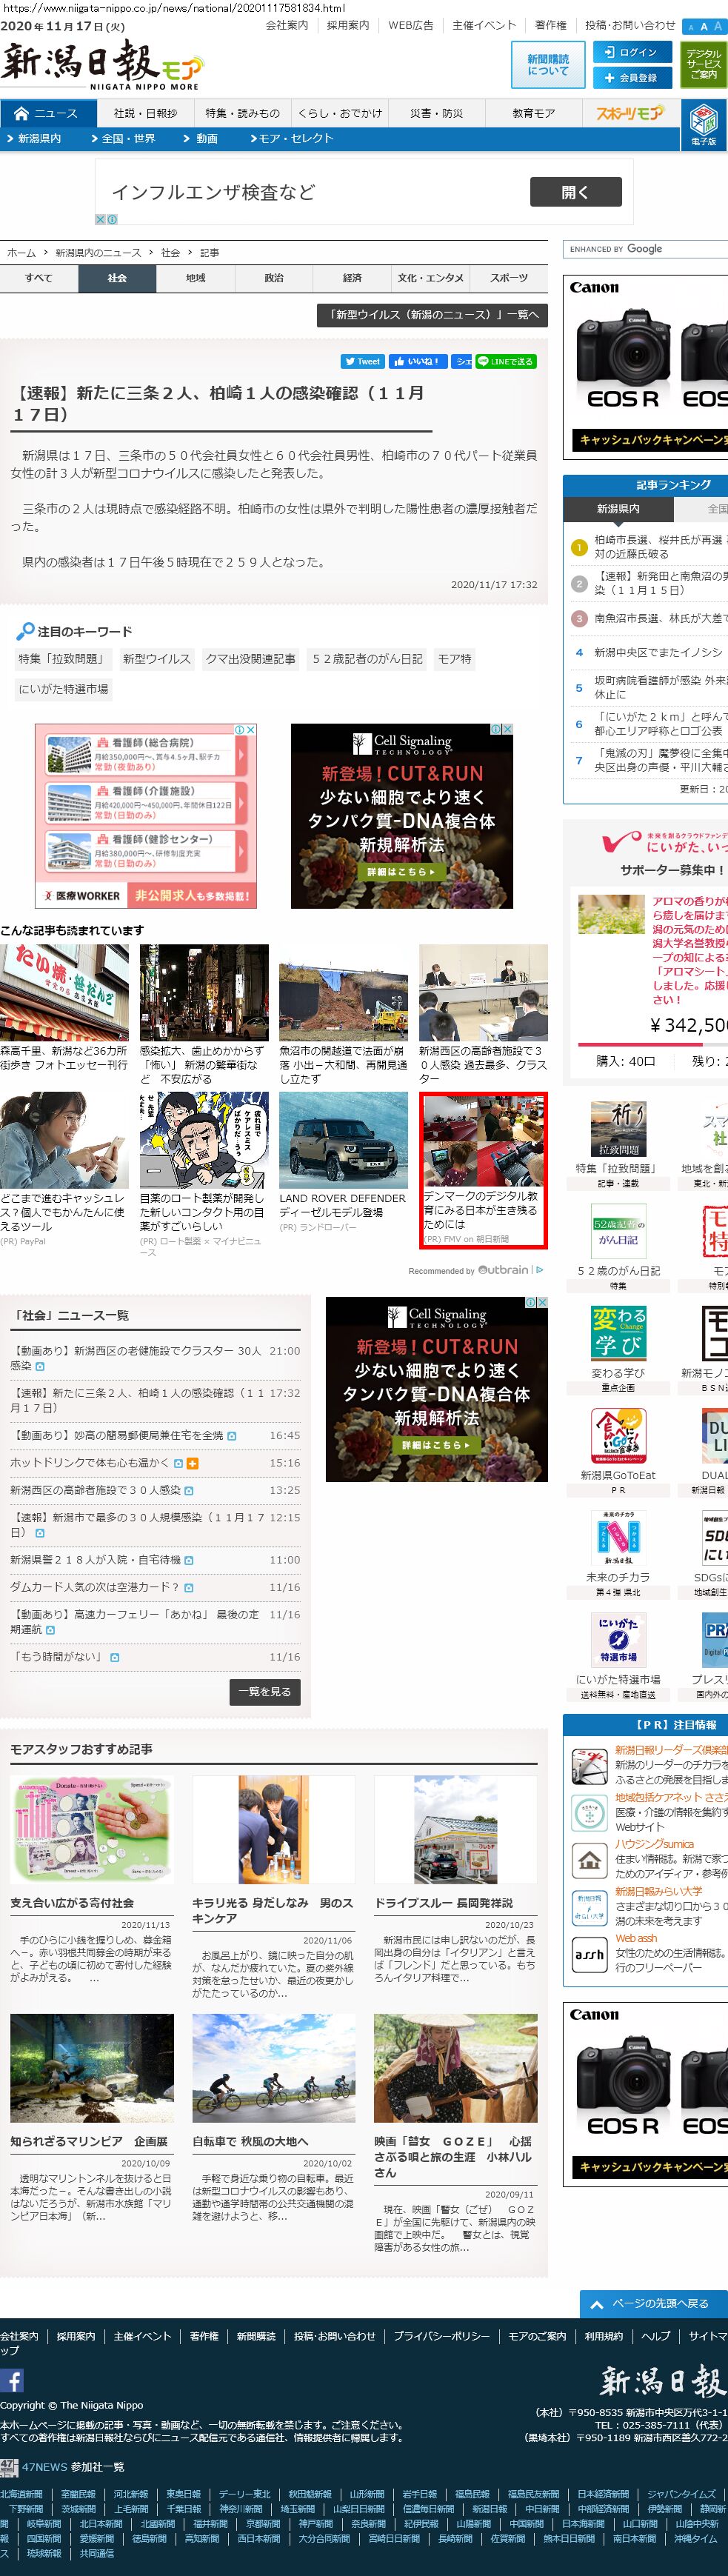The height and width of the screenshot is (2576, 728).
Task: Click the Tweet share button
Action: [x=362, y=361]
